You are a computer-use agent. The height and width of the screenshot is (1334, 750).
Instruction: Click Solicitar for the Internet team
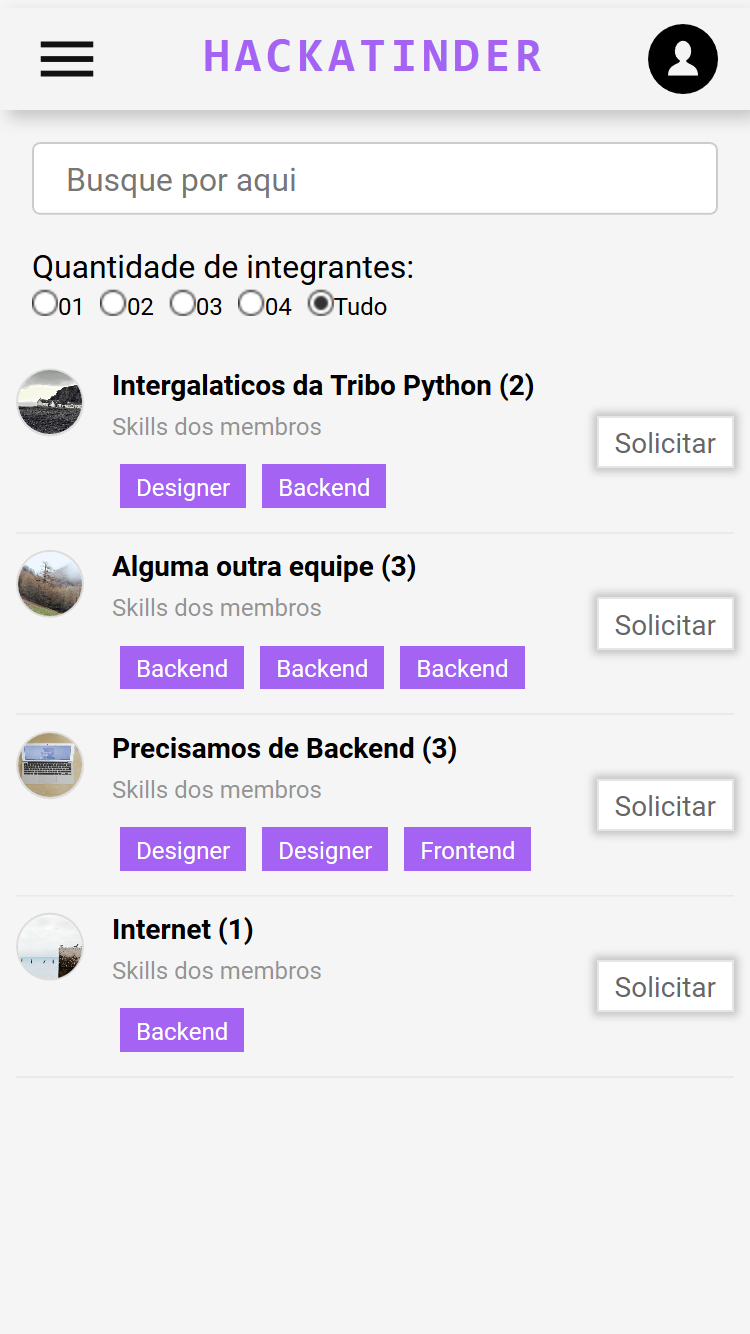664,986
